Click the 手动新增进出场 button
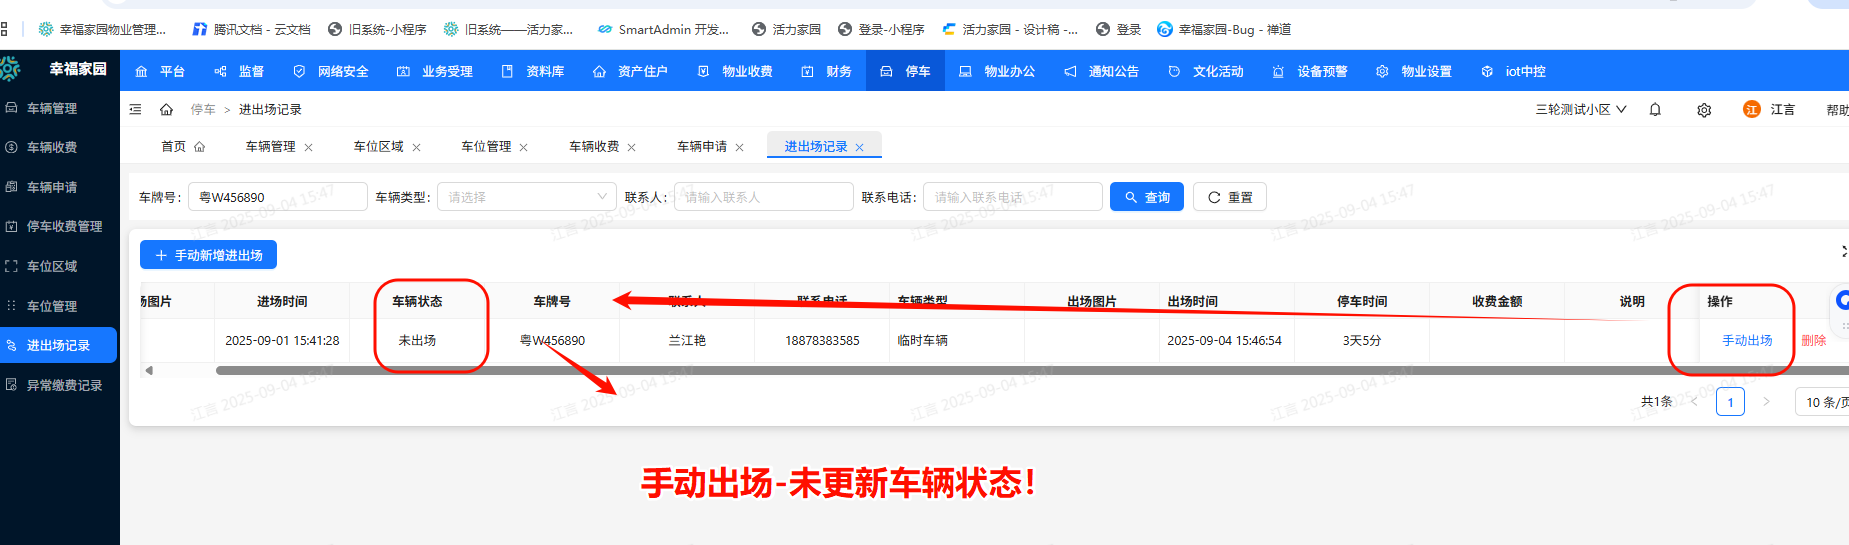Screen dimensions: 1849x545 [x=208, y=255]
